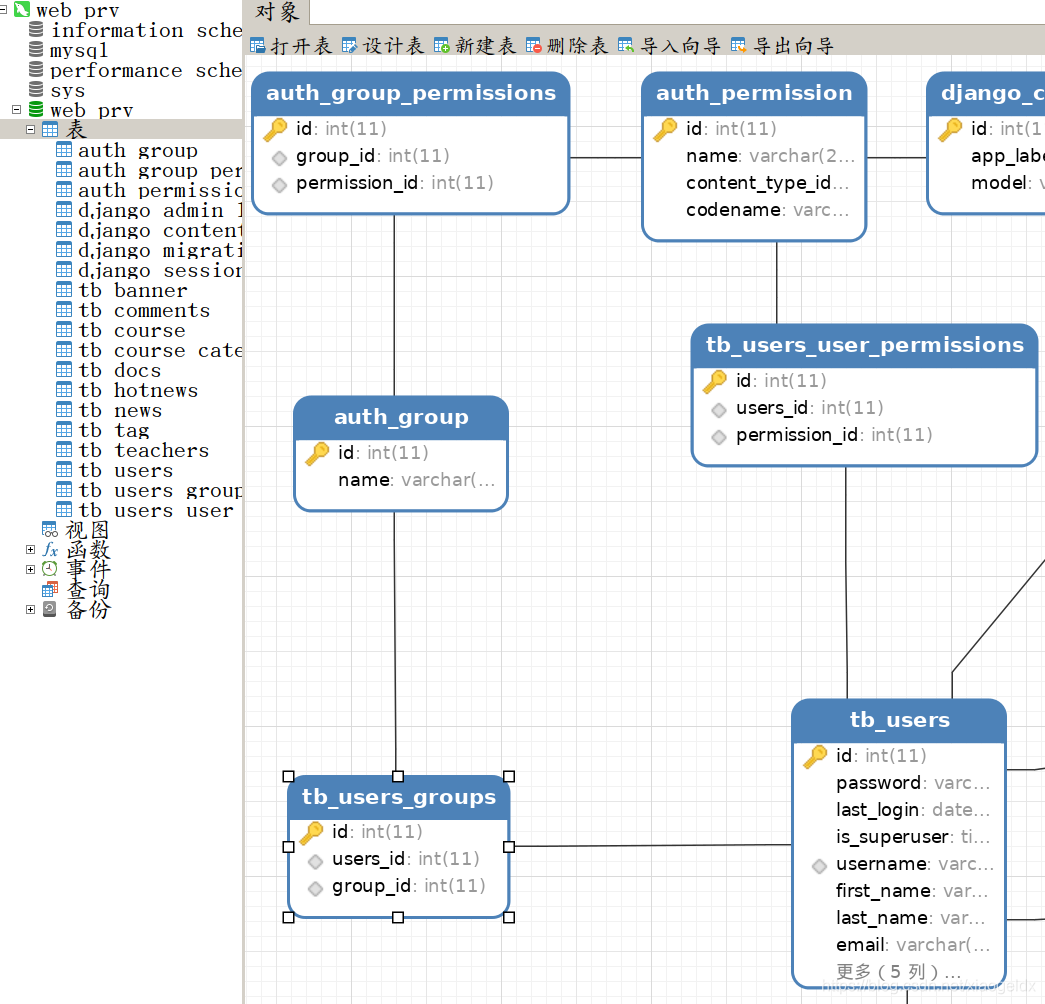Screen dimensions: 1045x1004
Task: Open the 视图 views node
Action: [x=87, y=530]
